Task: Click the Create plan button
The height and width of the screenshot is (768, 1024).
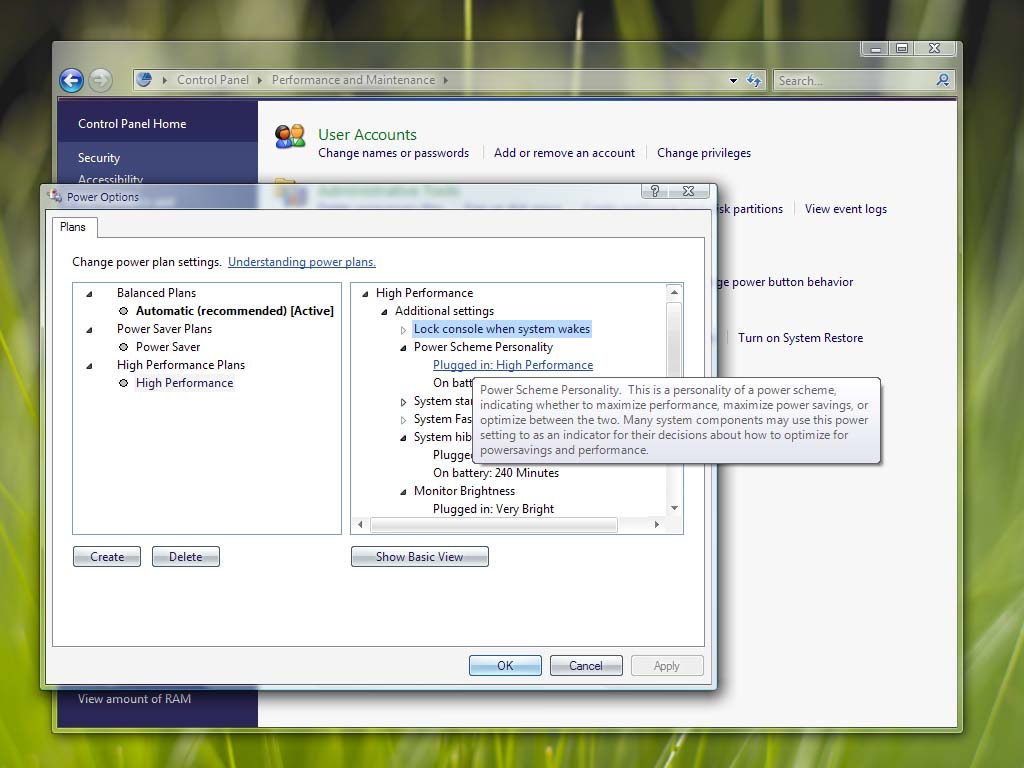Action: [x=107, y=556]
